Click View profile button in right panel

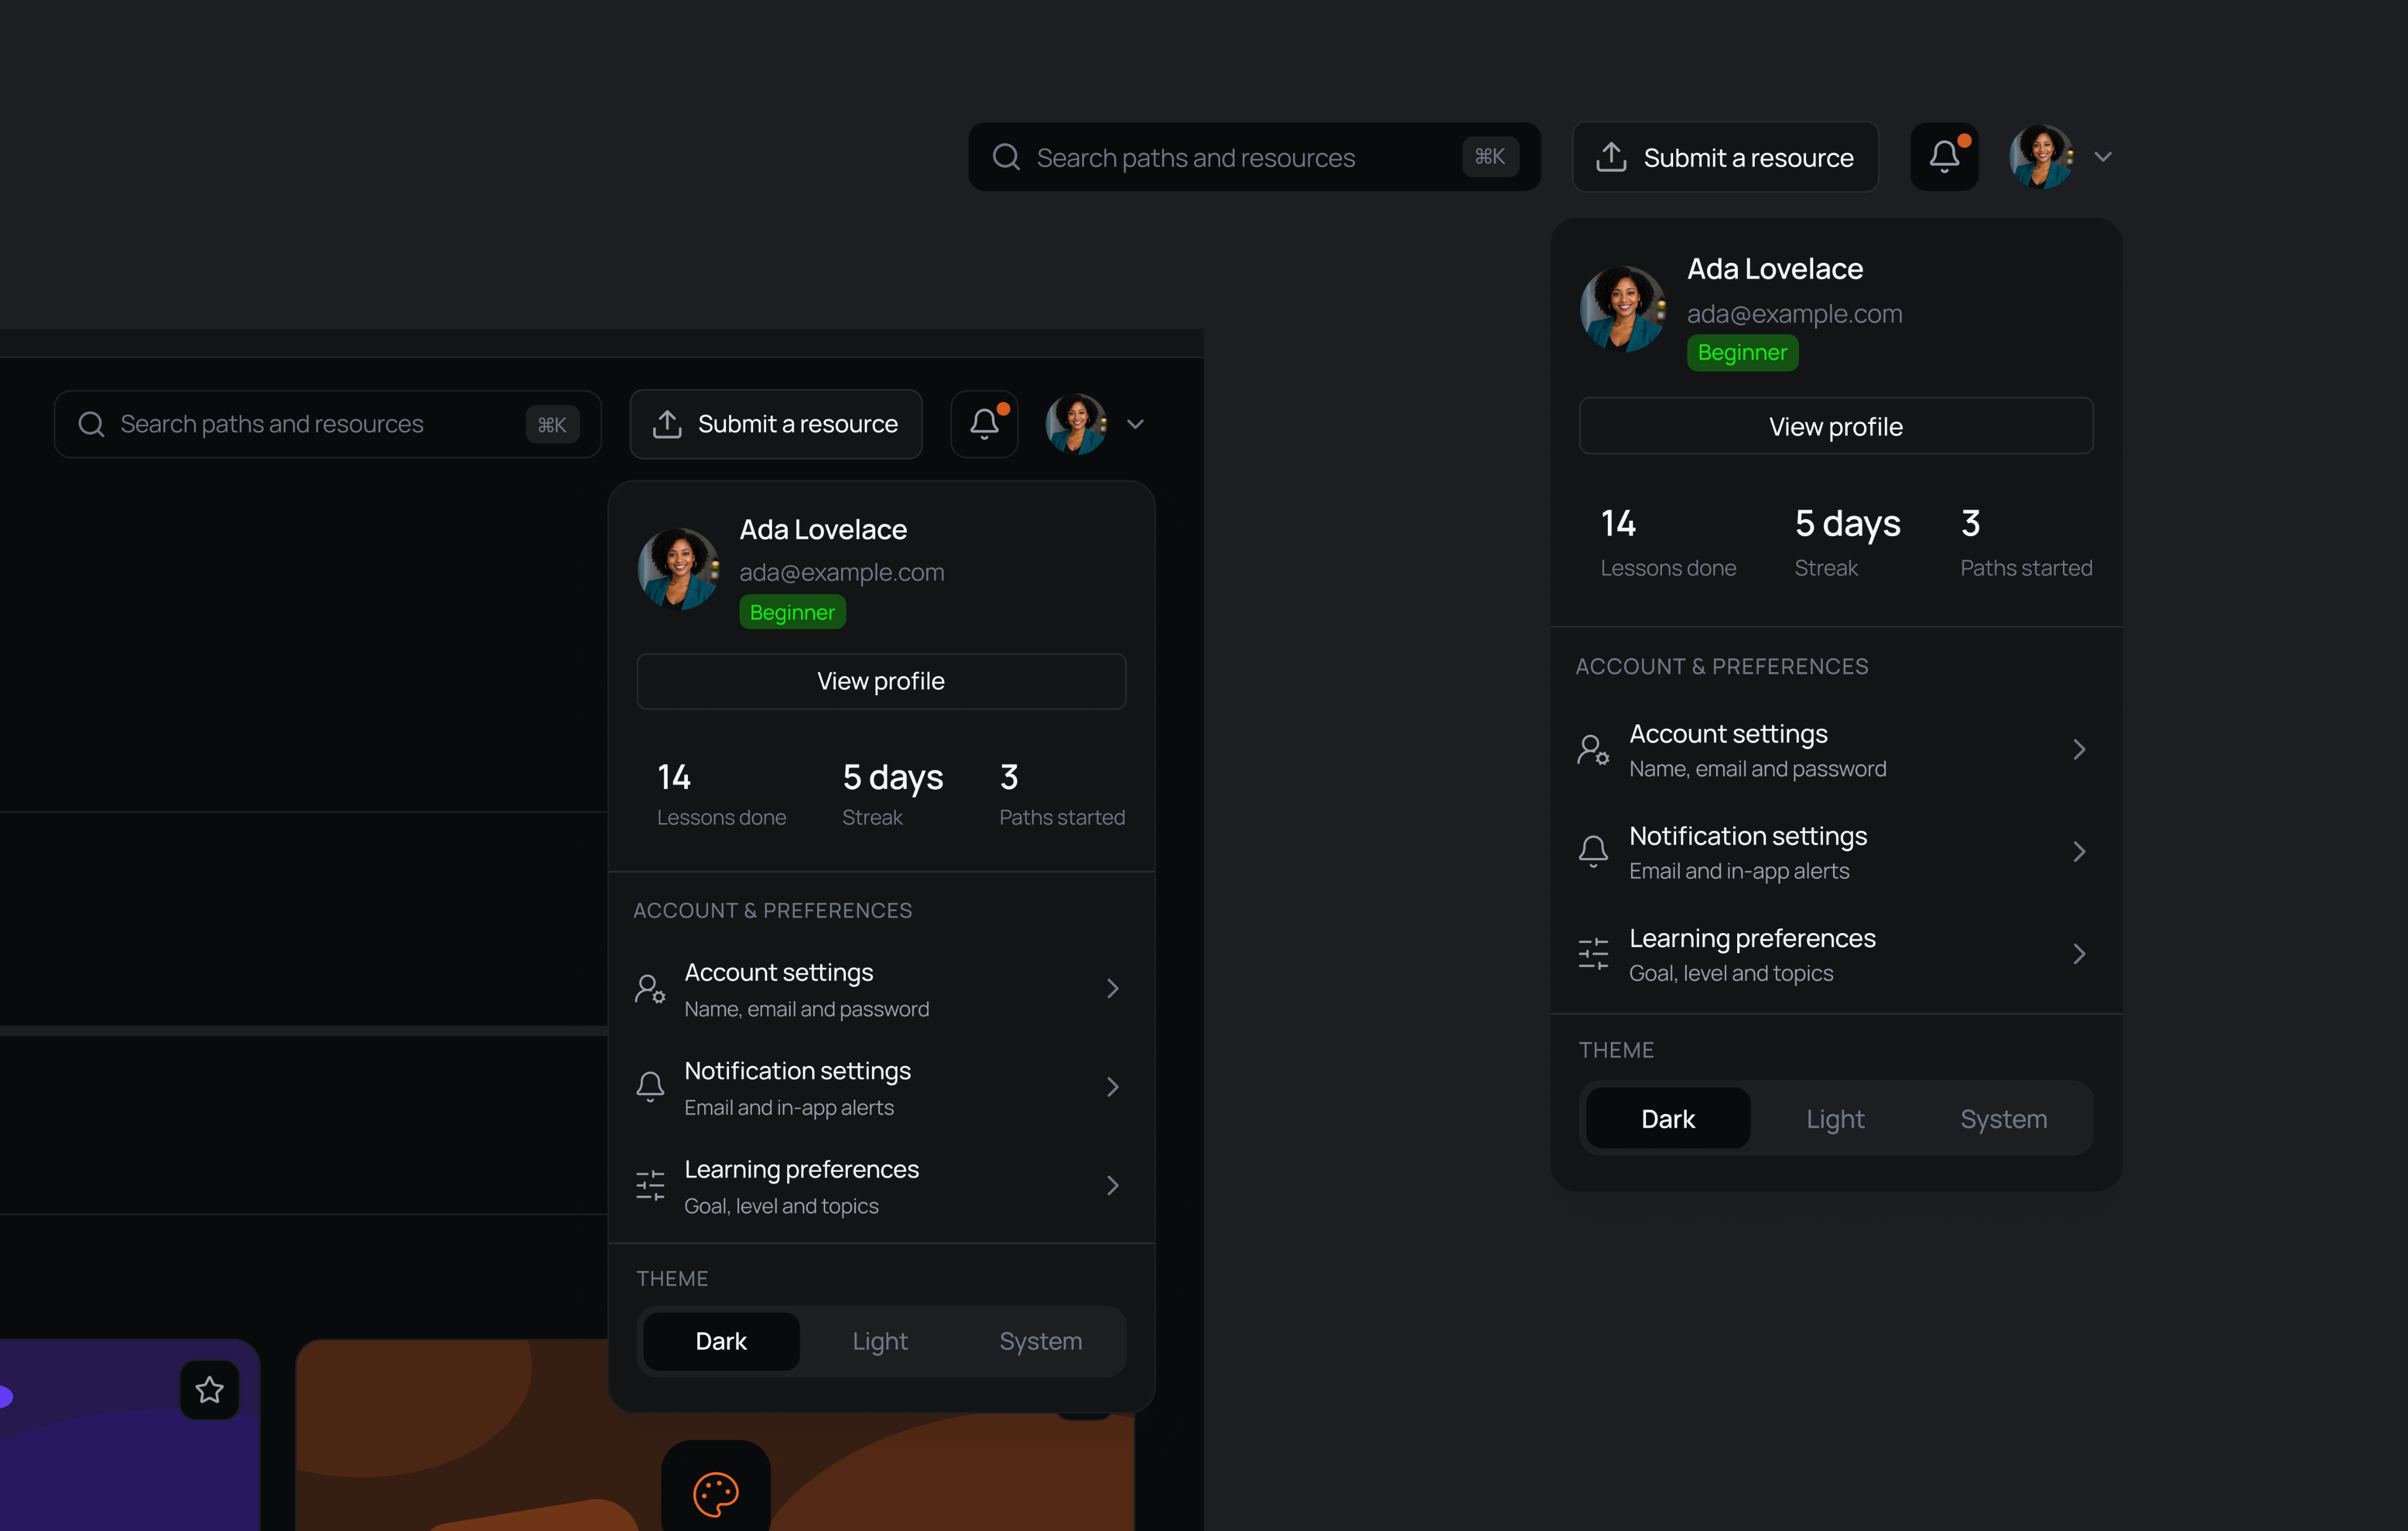tap(1836, 426)
